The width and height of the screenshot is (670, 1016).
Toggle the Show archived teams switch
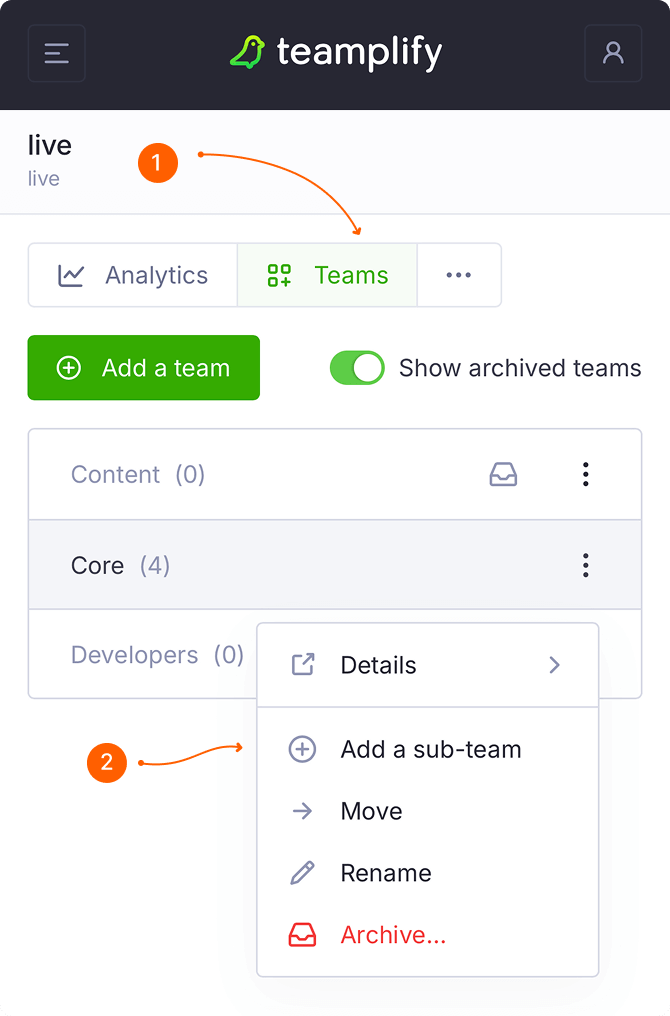point(357,368)
